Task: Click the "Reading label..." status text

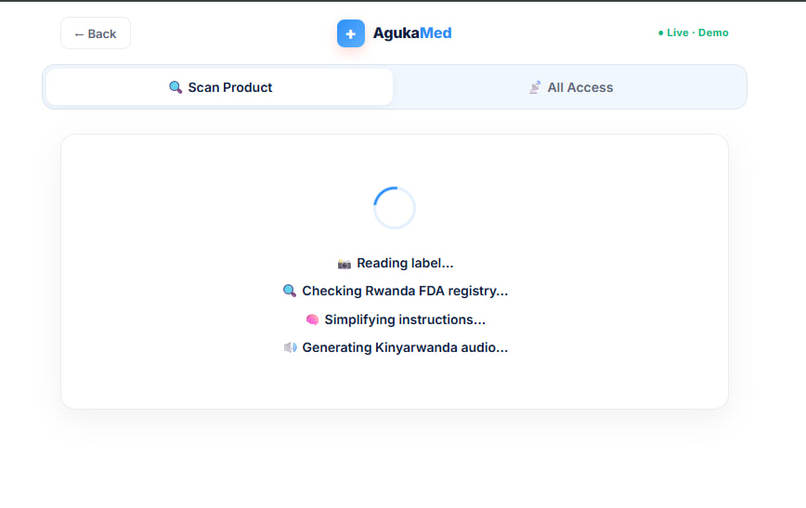Action: pos(405,263)
